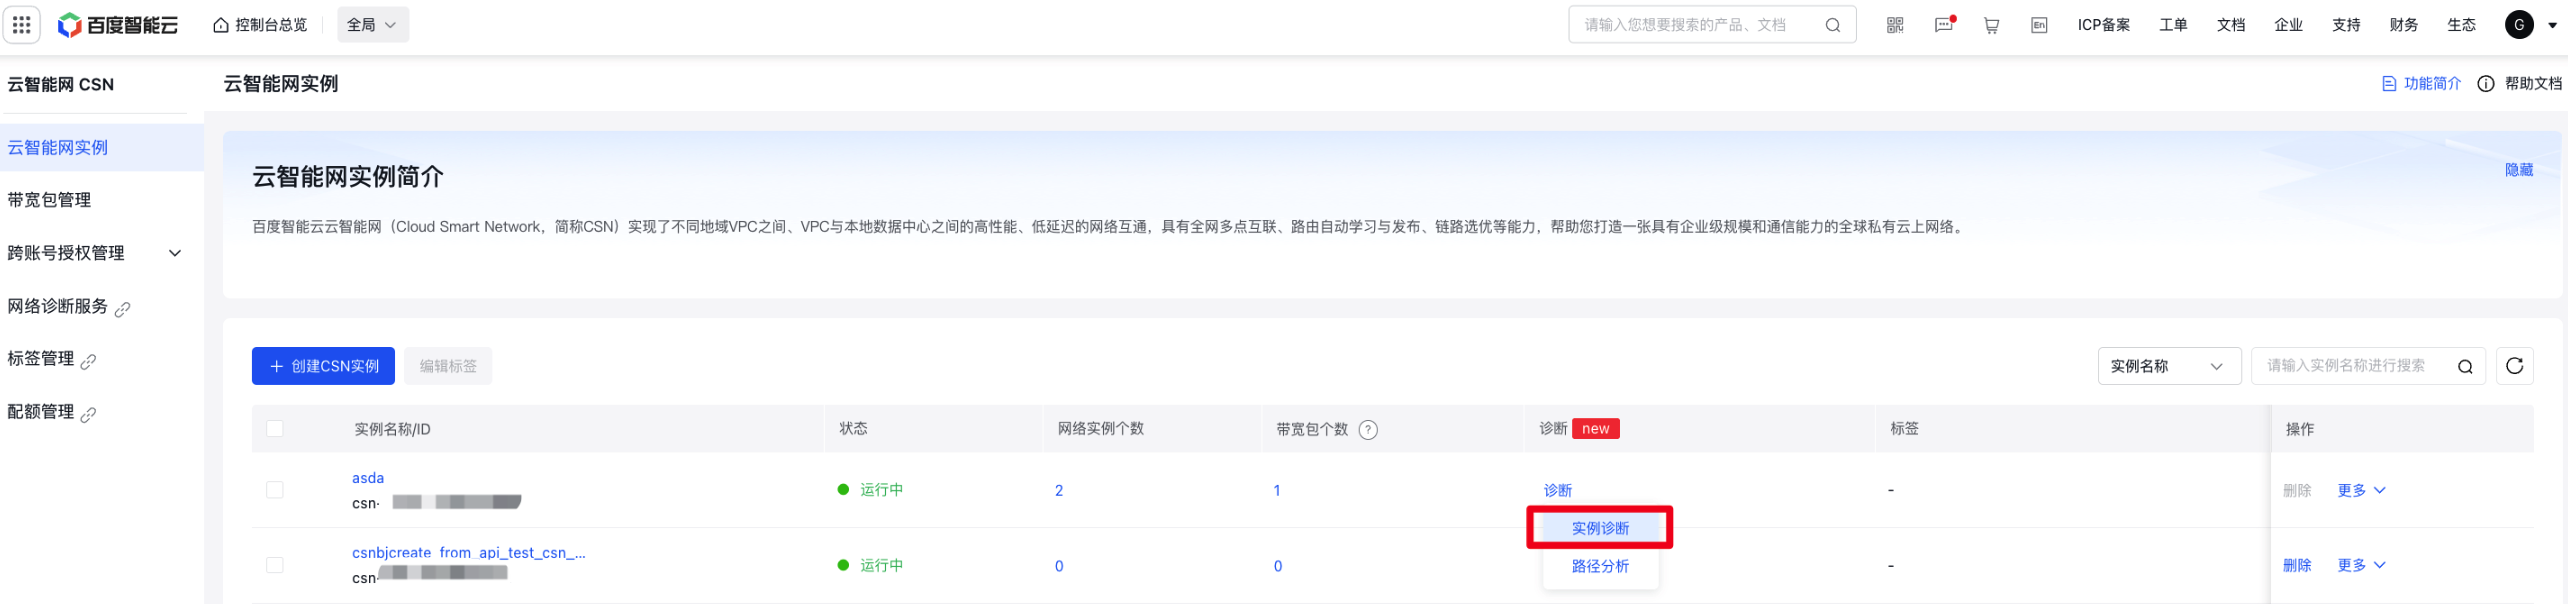
Task: Click bandwidth package count 0 for csnbjcreate
Action: 1278,566
